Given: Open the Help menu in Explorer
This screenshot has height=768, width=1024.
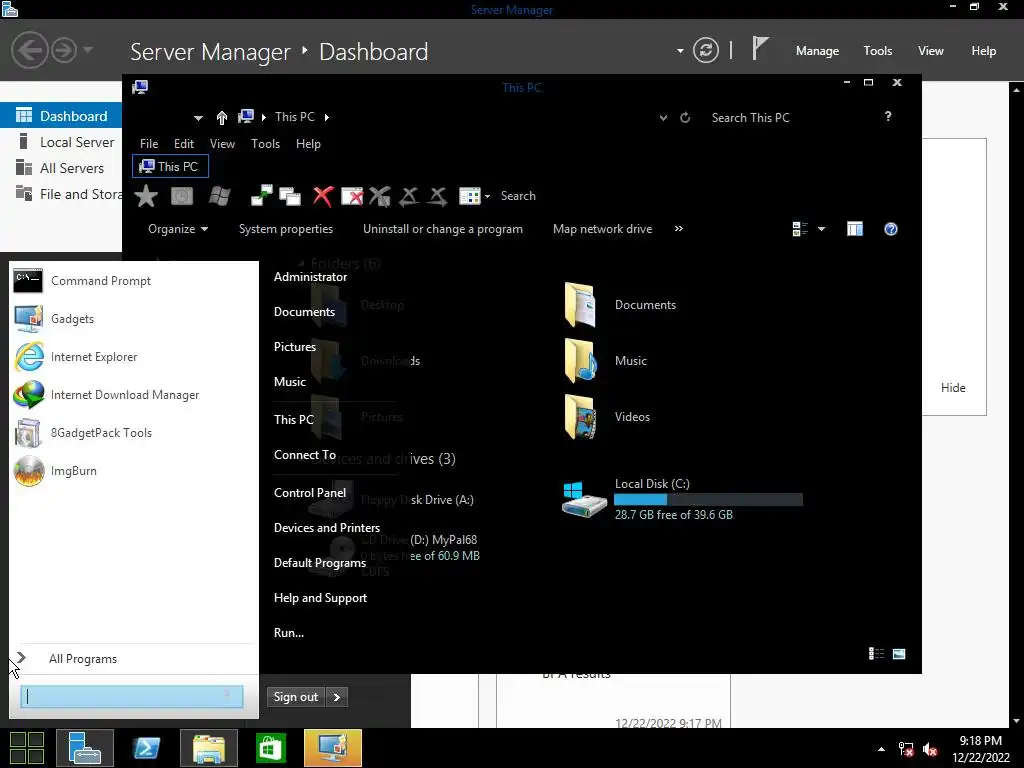Looking at the screenshot, I should (x=308, y=144).
